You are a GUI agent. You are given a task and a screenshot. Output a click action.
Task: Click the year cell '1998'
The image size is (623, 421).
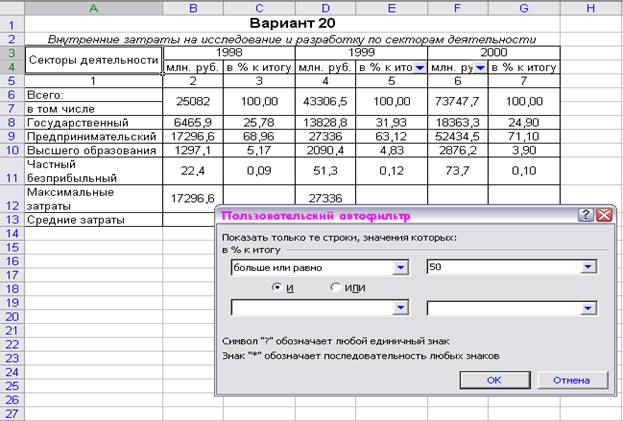pyautogui.click(x=229, y=52)
